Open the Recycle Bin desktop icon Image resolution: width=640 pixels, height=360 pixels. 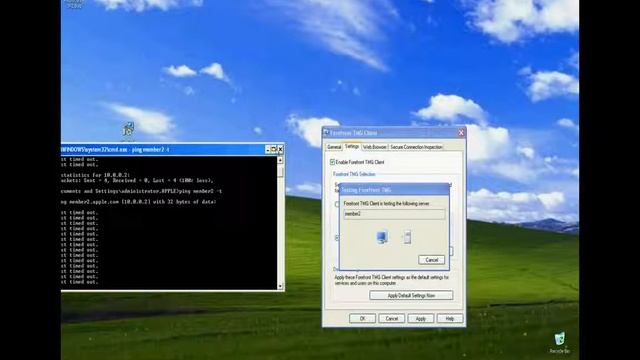pyautogui.click(x=560, y=342)
